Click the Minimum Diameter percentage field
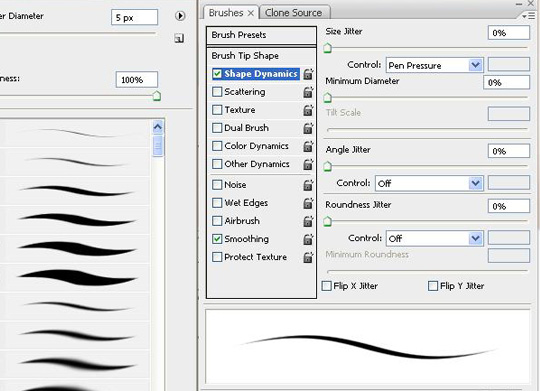The width and height of the screenshot is (540, 391). pos(506,83)
